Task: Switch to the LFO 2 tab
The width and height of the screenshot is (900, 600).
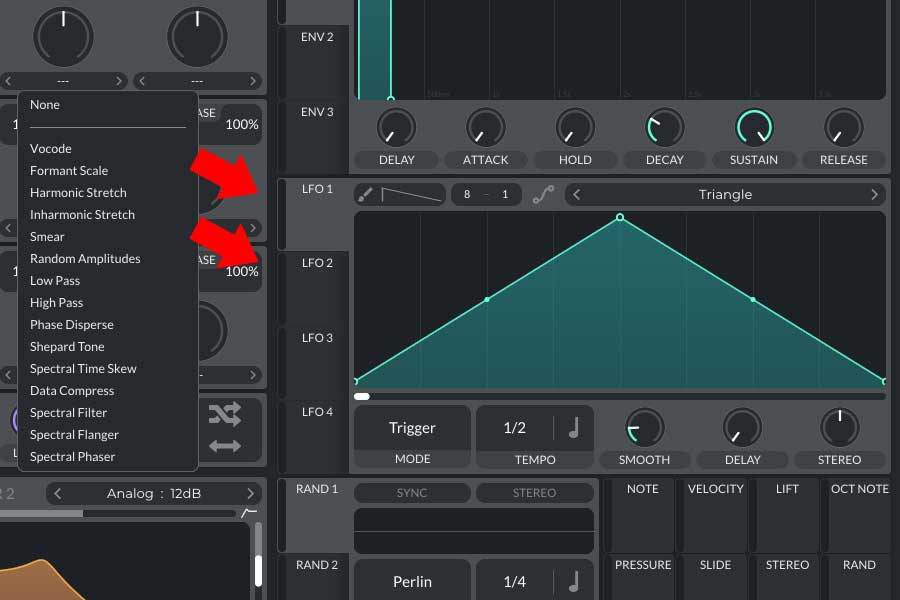Action: tap(317, 263)
